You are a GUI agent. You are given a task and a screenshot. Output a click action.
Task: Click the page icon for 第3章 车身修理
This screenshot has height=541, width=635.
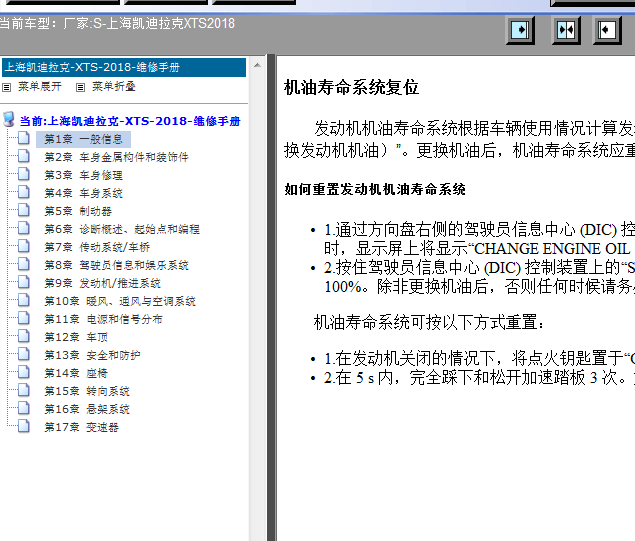click(24, 174)
